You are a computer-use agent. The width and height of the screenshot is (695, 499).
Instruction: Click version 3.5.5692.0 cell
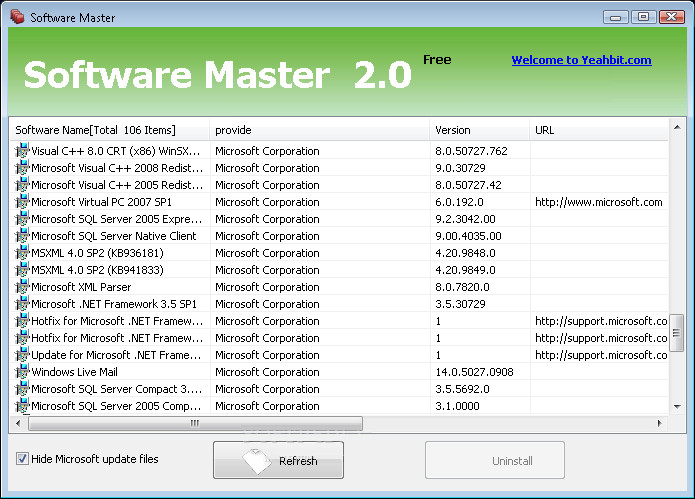click(462, 389)
